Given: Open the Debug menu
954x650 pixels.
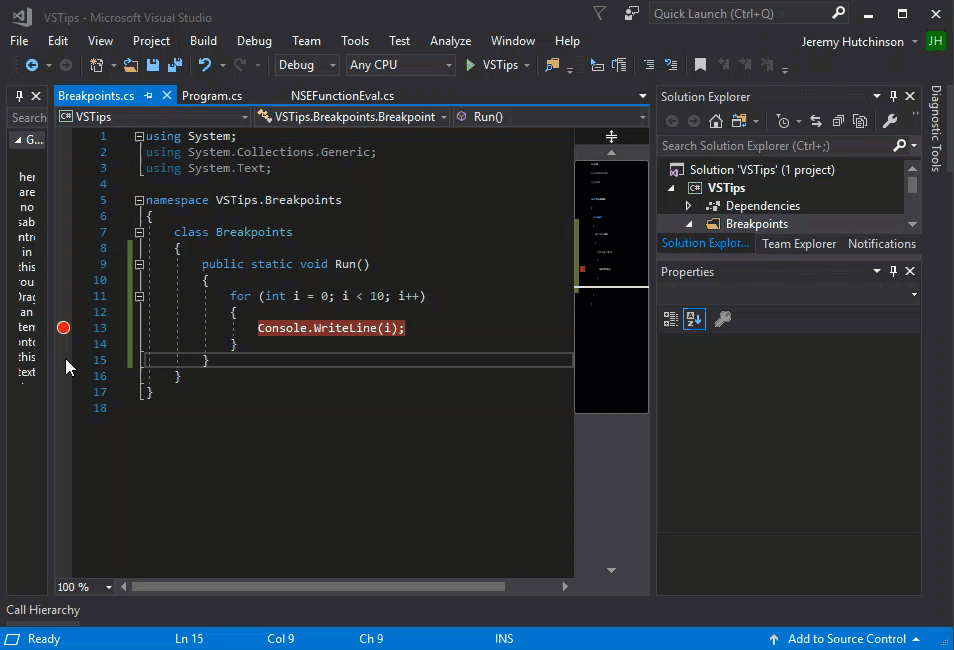Looking at the screenshot, I should click(254, 41).
